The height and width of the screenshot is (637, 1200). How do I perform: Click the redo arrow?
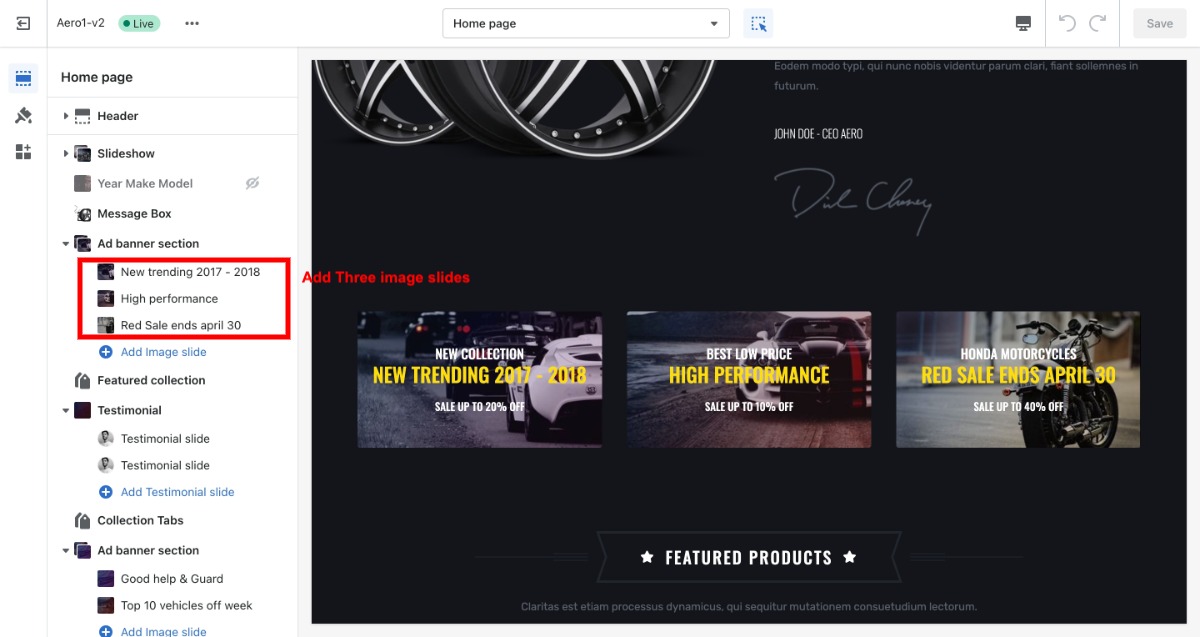pyautogui.click(x=1098, y=23)
